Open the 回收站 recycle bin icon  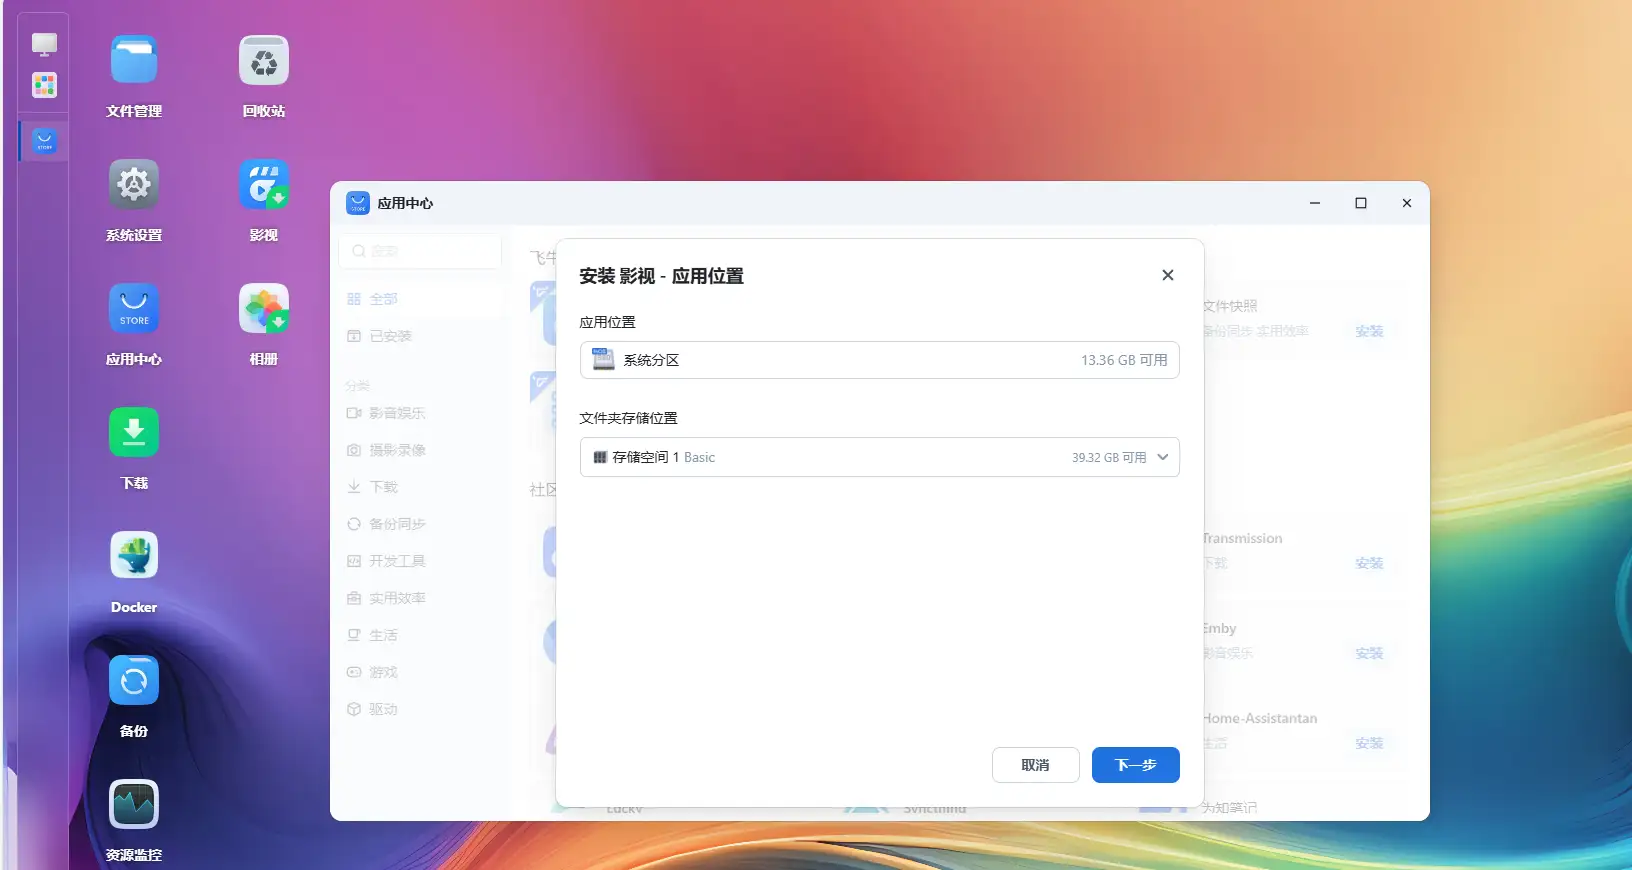(264, 61)
